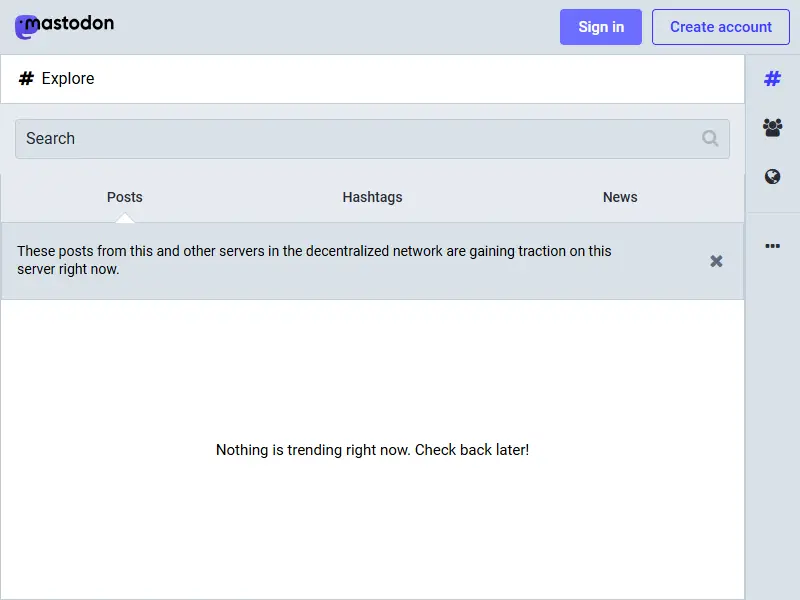Open the Mastodon logo

64,25
